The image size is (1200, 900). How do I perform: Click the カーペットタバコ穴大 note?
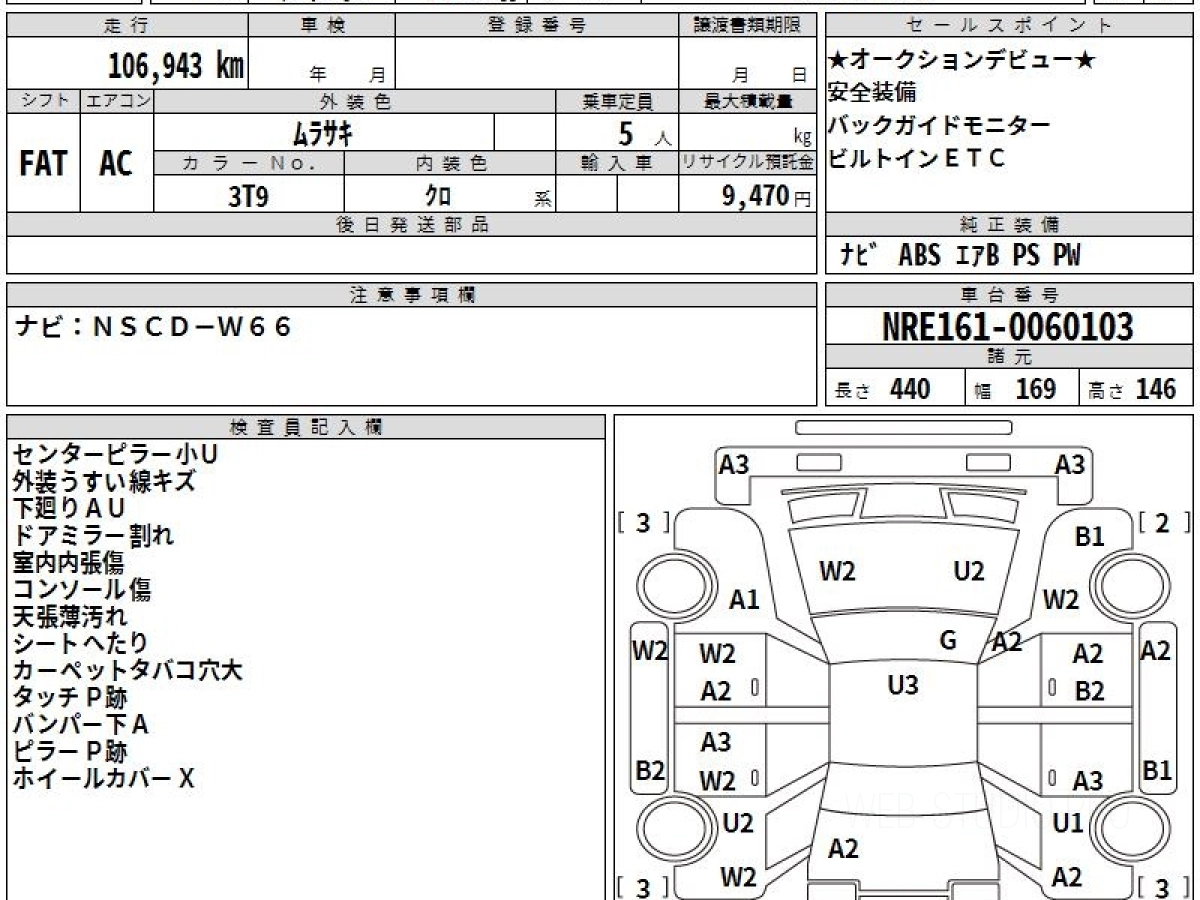(128, 670)
